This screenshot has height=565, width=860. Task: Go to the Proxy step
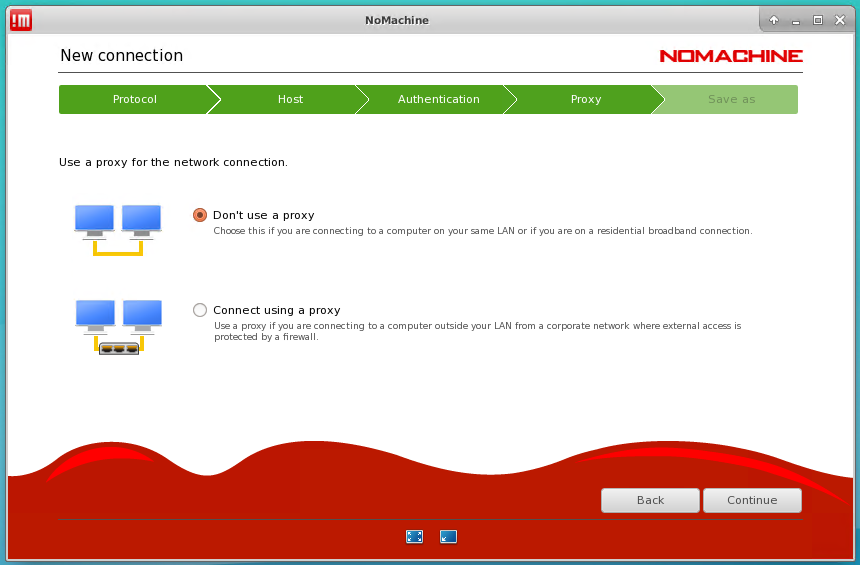pos(586,99)
